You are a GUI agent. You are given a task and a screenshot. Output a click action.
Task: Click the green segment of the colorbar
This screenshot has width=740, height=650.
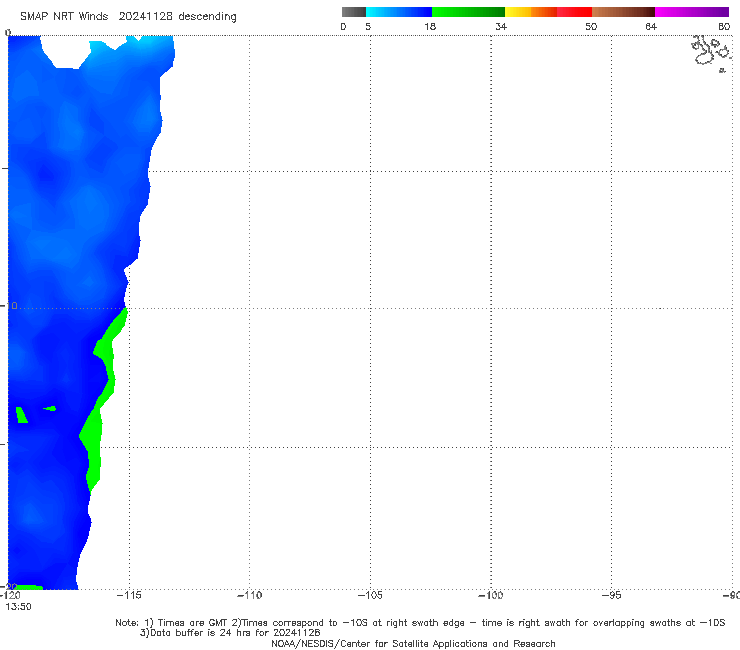[x=468, y=12]
